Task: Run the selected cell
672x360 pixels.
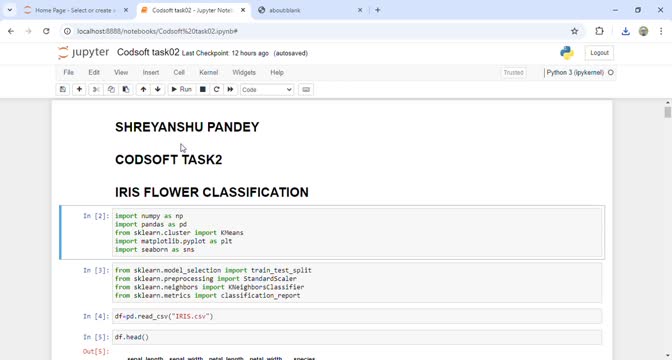Action: [x=181, y=90]
